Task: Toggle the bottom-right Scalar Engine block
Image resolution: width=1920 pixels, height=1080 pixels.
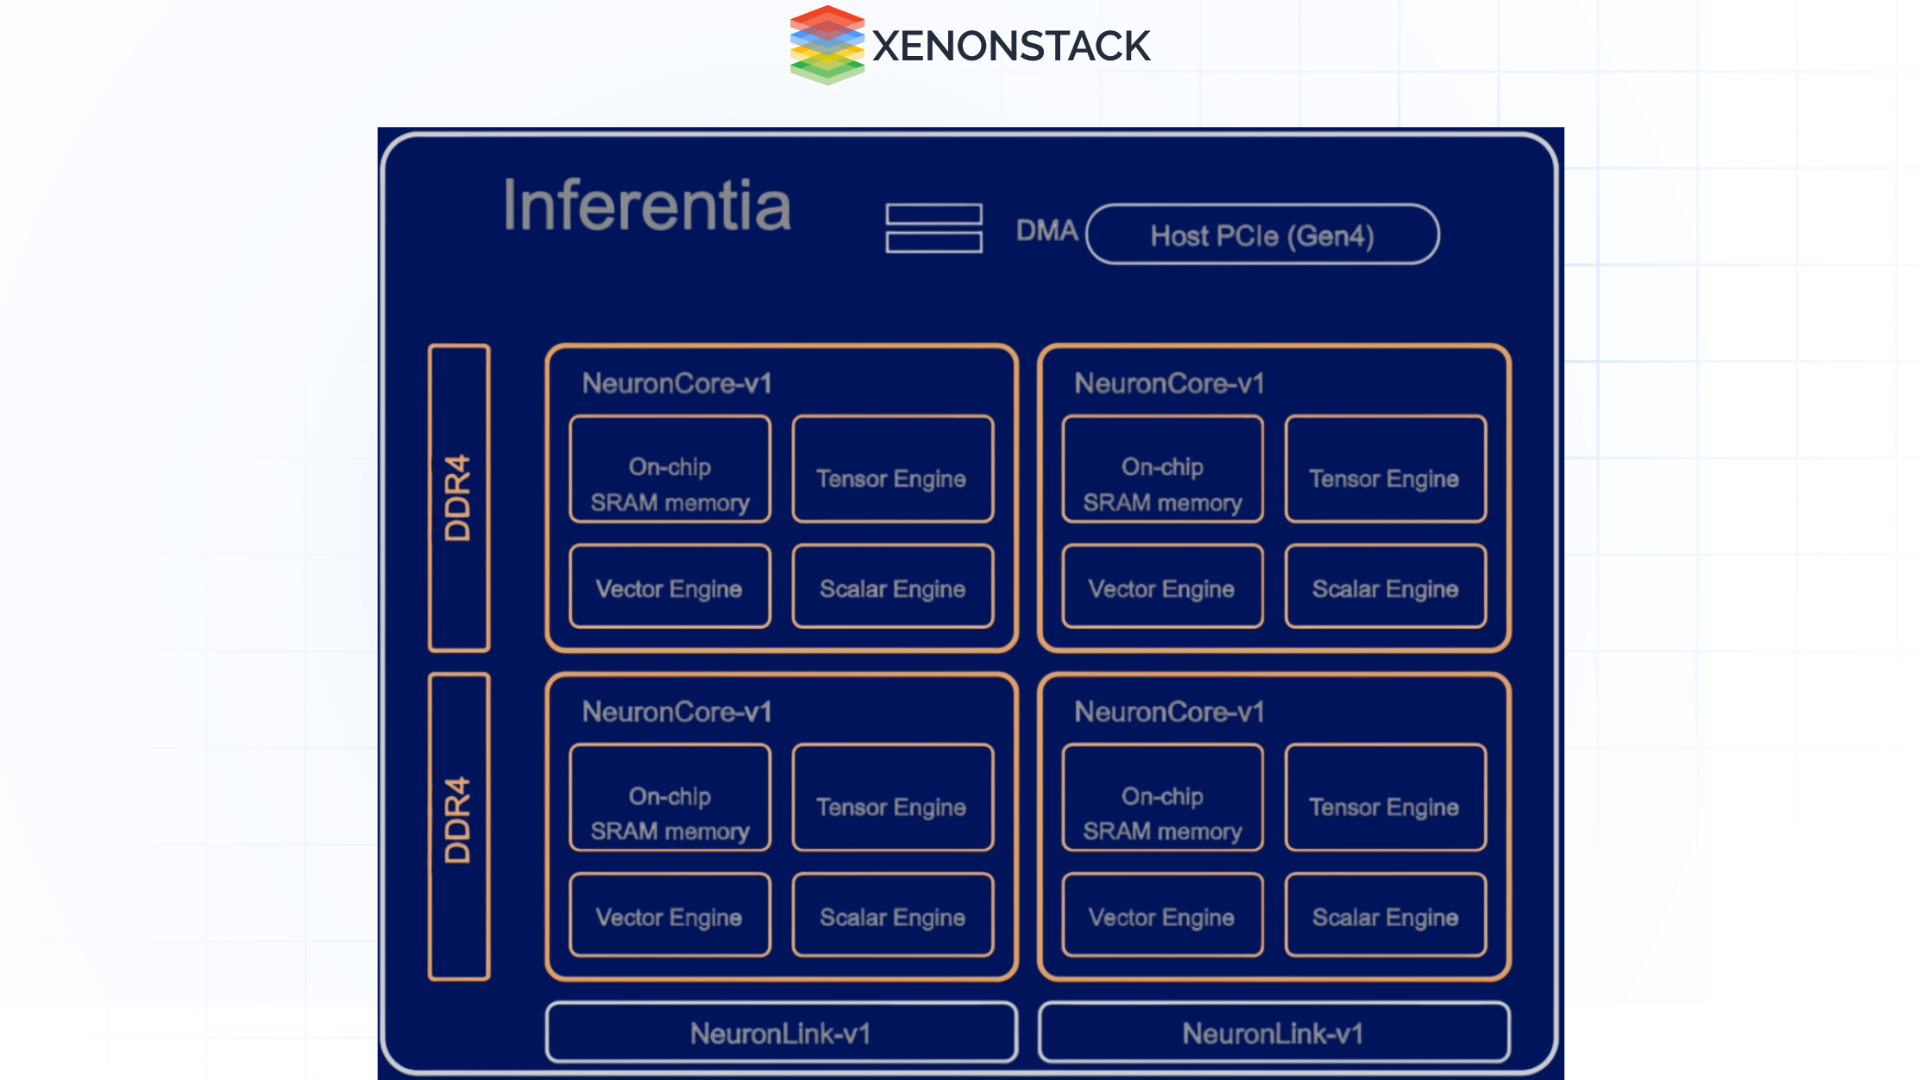Action: coord(1385,915)
